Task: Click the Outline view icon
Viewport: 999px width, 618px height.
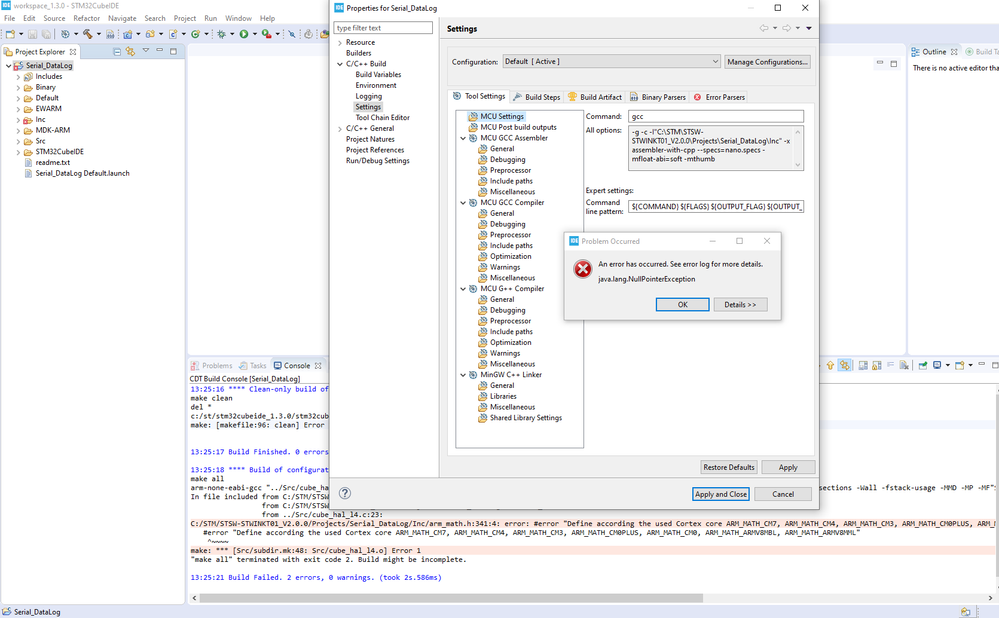Action: tap(916, 52)
